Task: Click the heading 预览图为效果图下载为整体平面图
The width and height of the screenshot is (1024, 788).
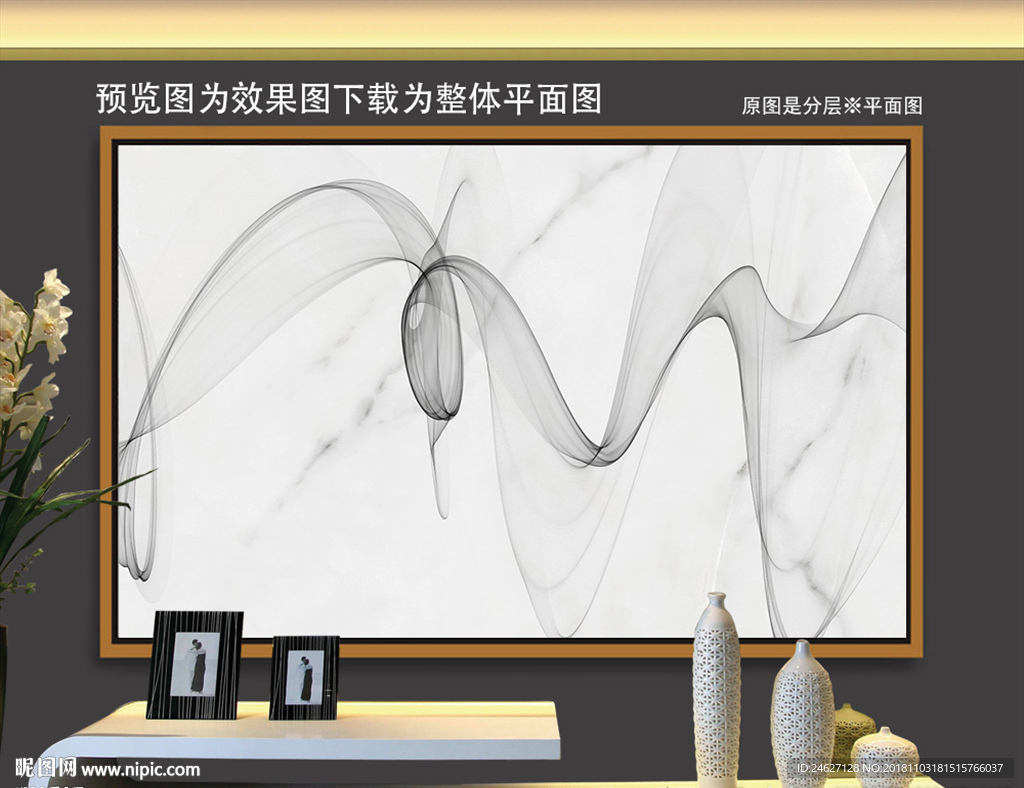Action: tap(349, 99)
